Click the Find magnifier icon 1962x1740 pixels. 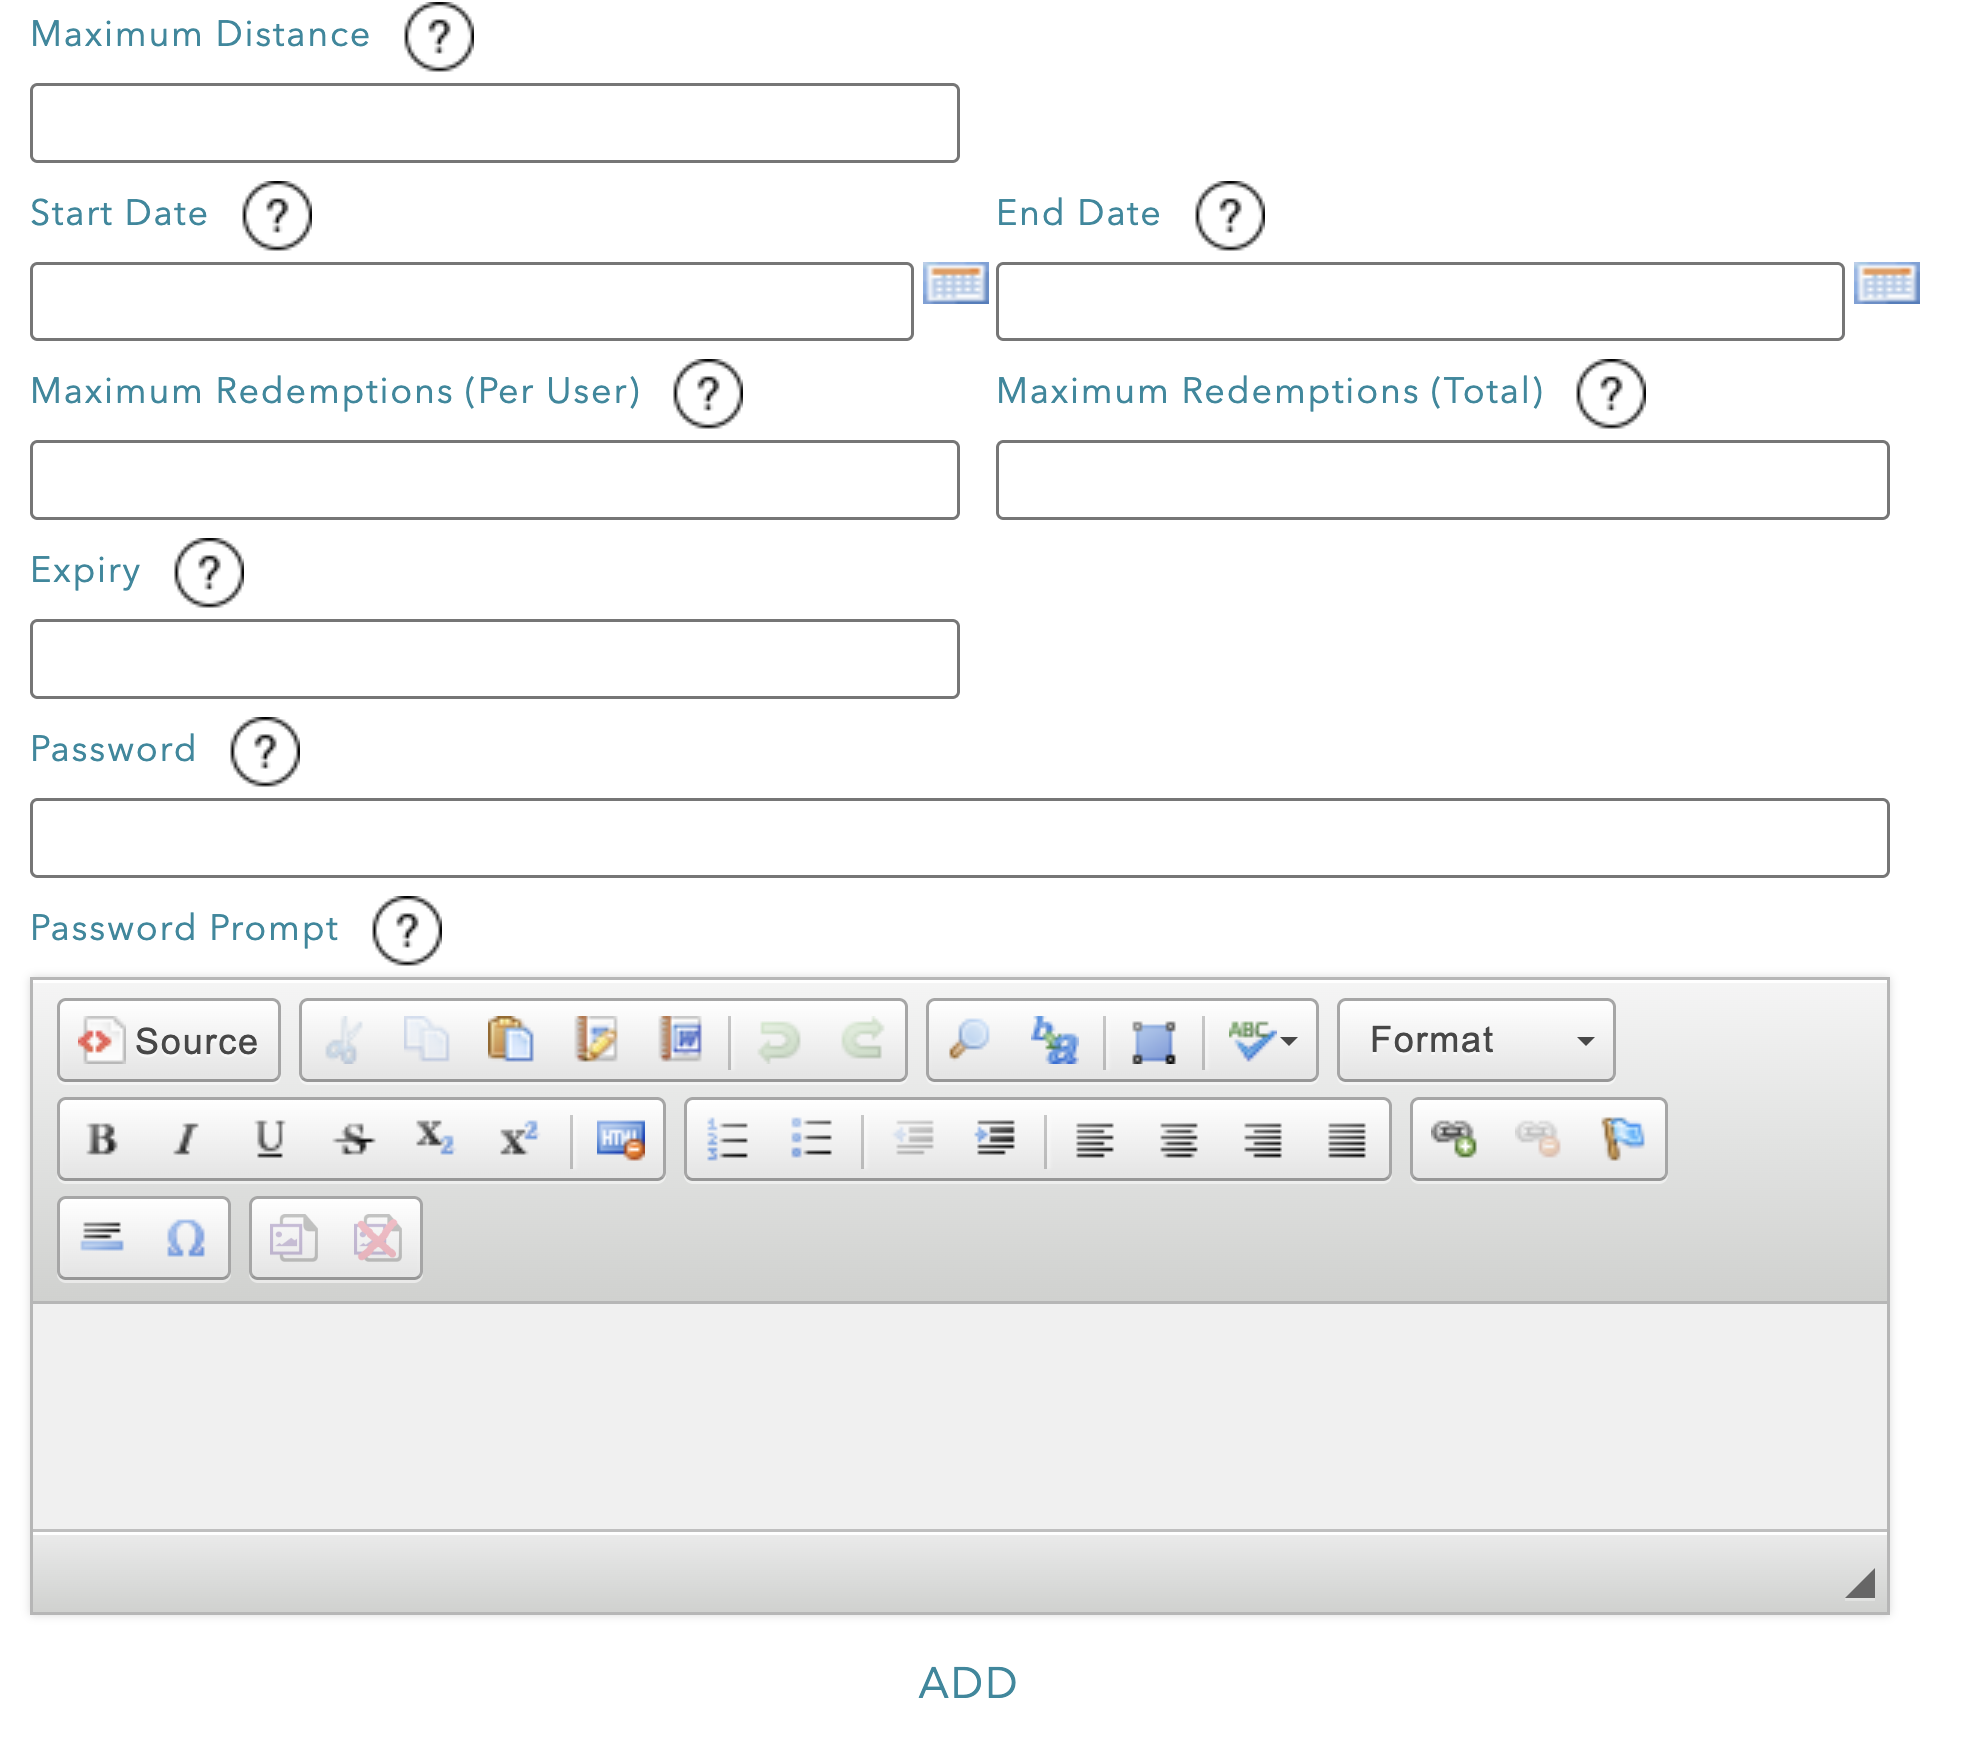coord(969,1040)
